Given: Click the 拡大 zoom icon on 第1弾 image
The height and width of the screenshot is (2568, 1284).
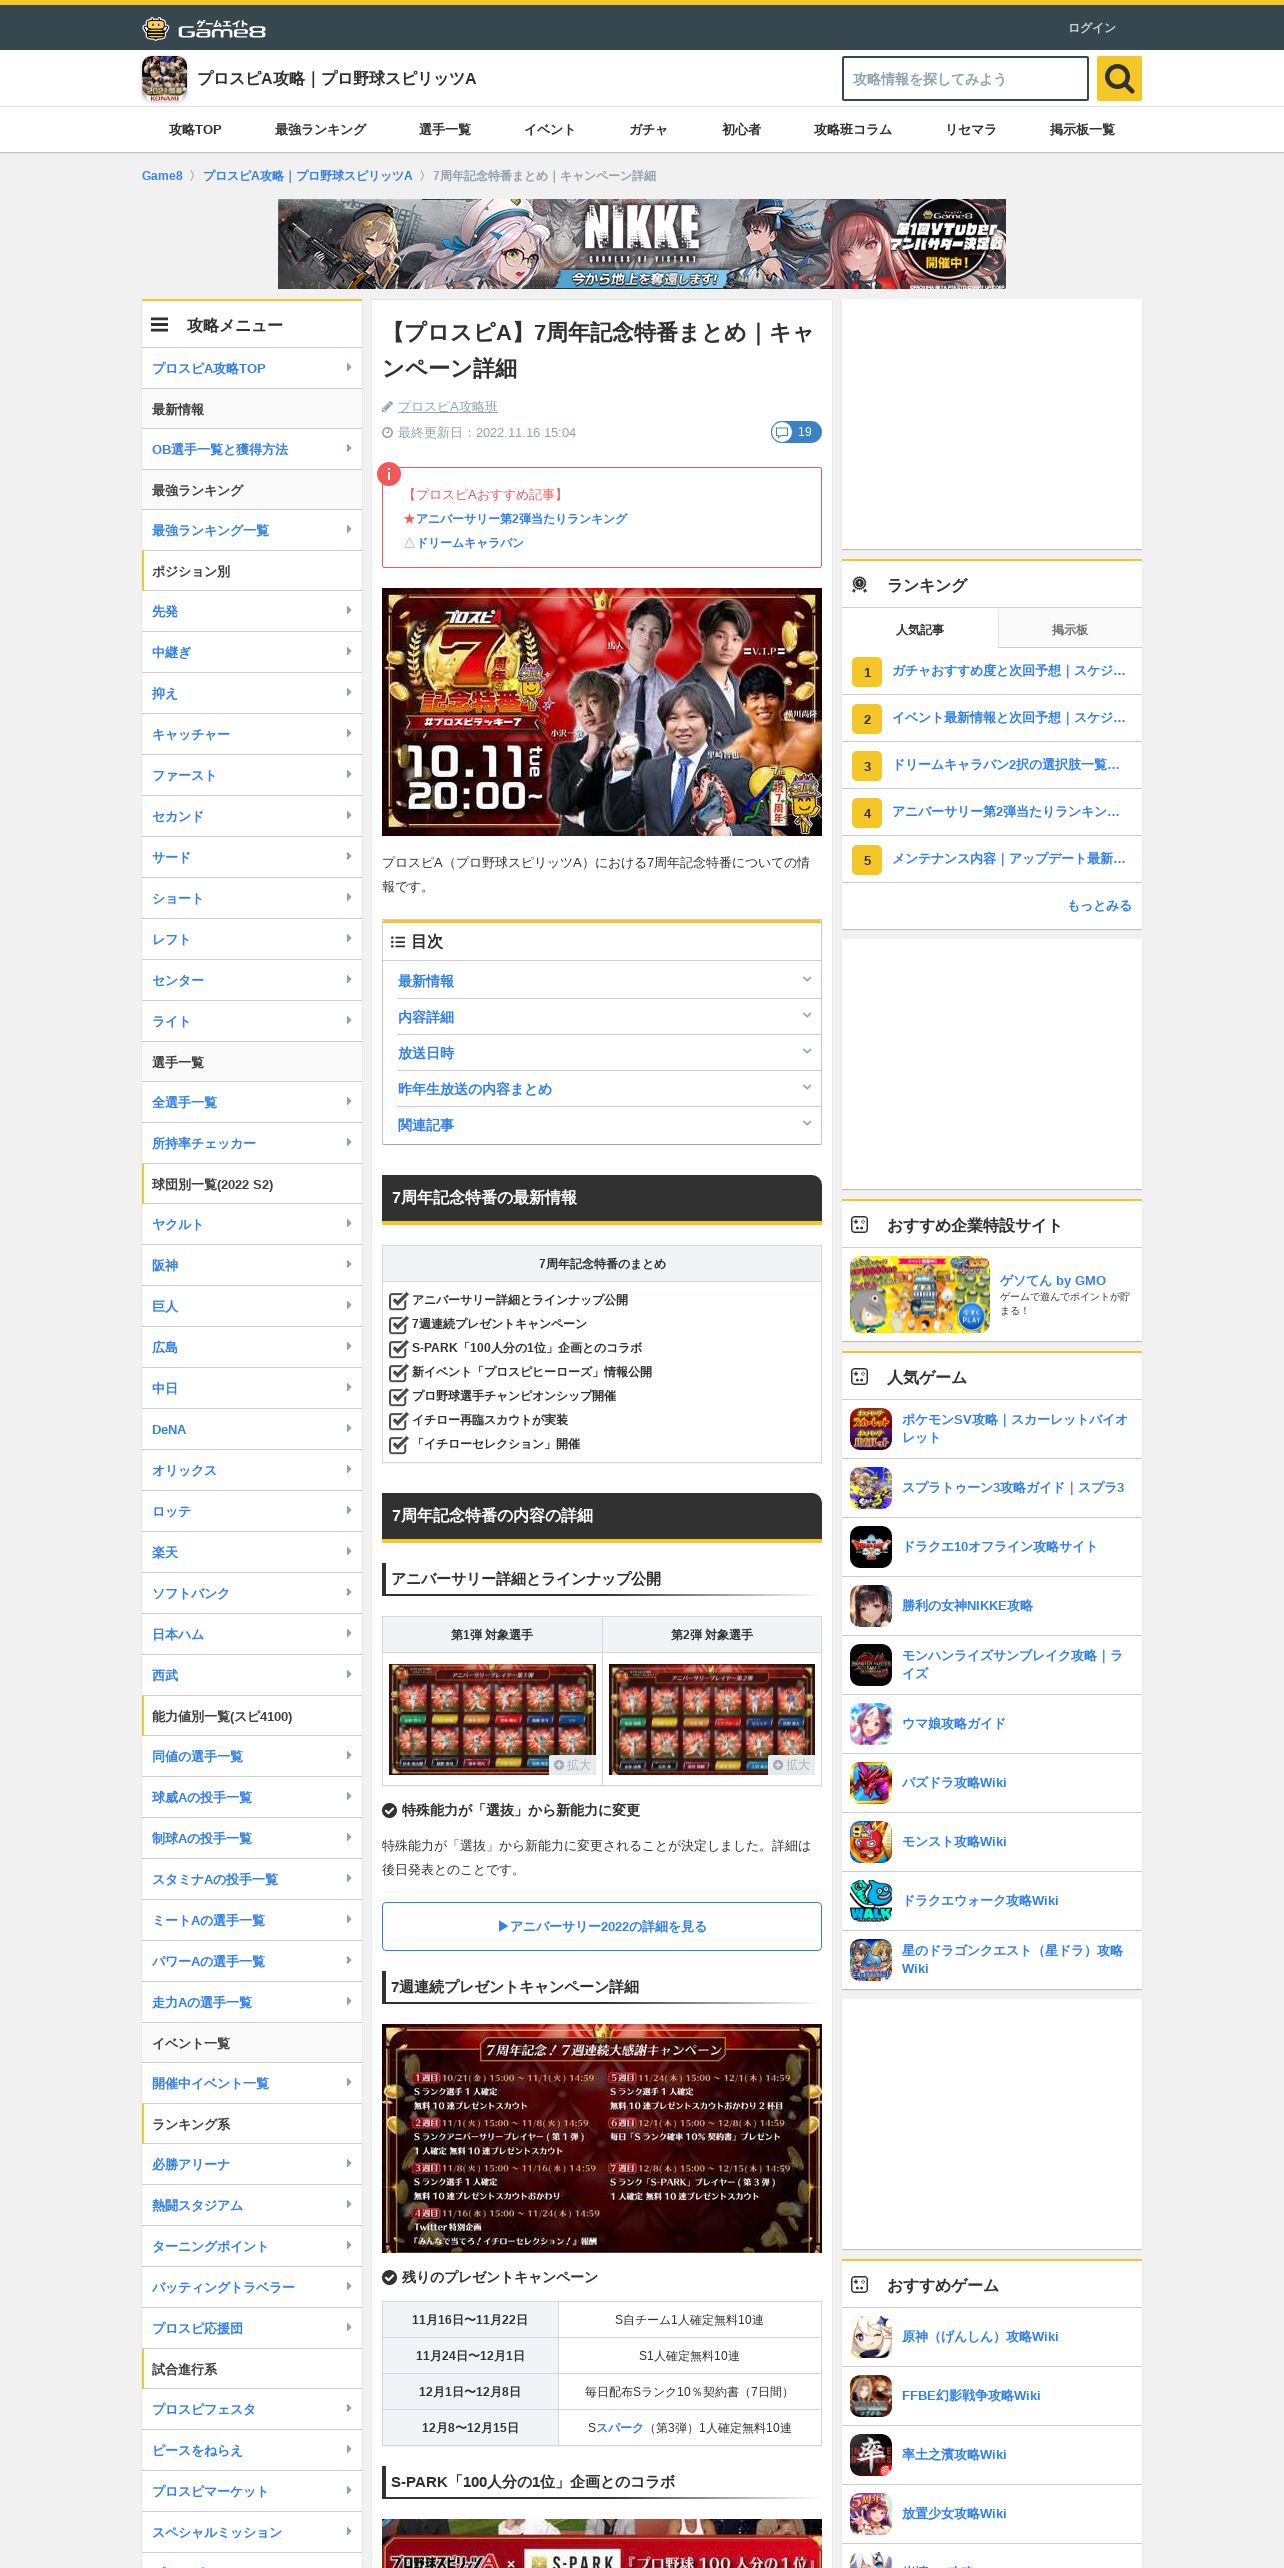Looking at the screenshot, I should click(573, 1765).
